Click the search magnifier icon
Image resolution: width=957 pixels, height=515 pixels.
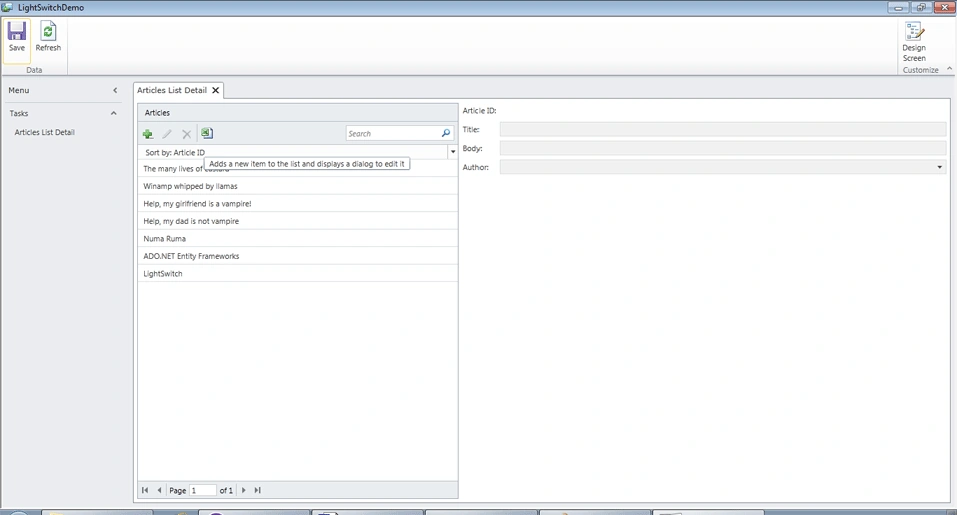(446, 133)
